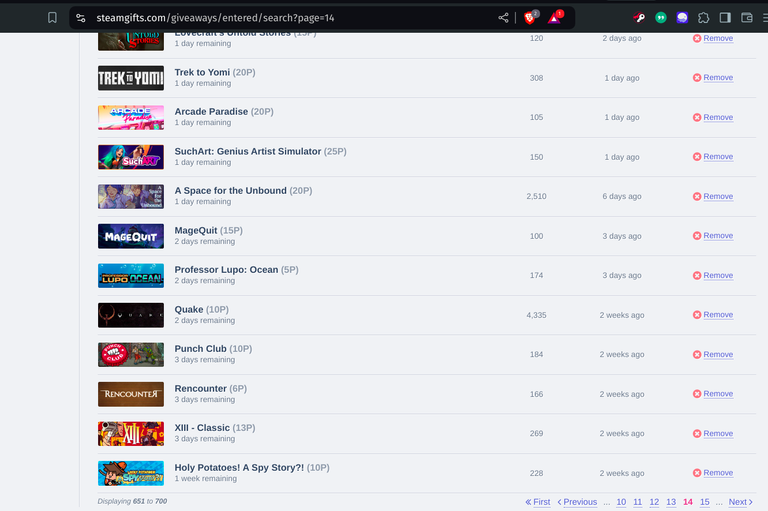The width and height of the screenshot is (768, 511).
Task: Click red remove icon for SuchArt
Action: coord(697,157)
